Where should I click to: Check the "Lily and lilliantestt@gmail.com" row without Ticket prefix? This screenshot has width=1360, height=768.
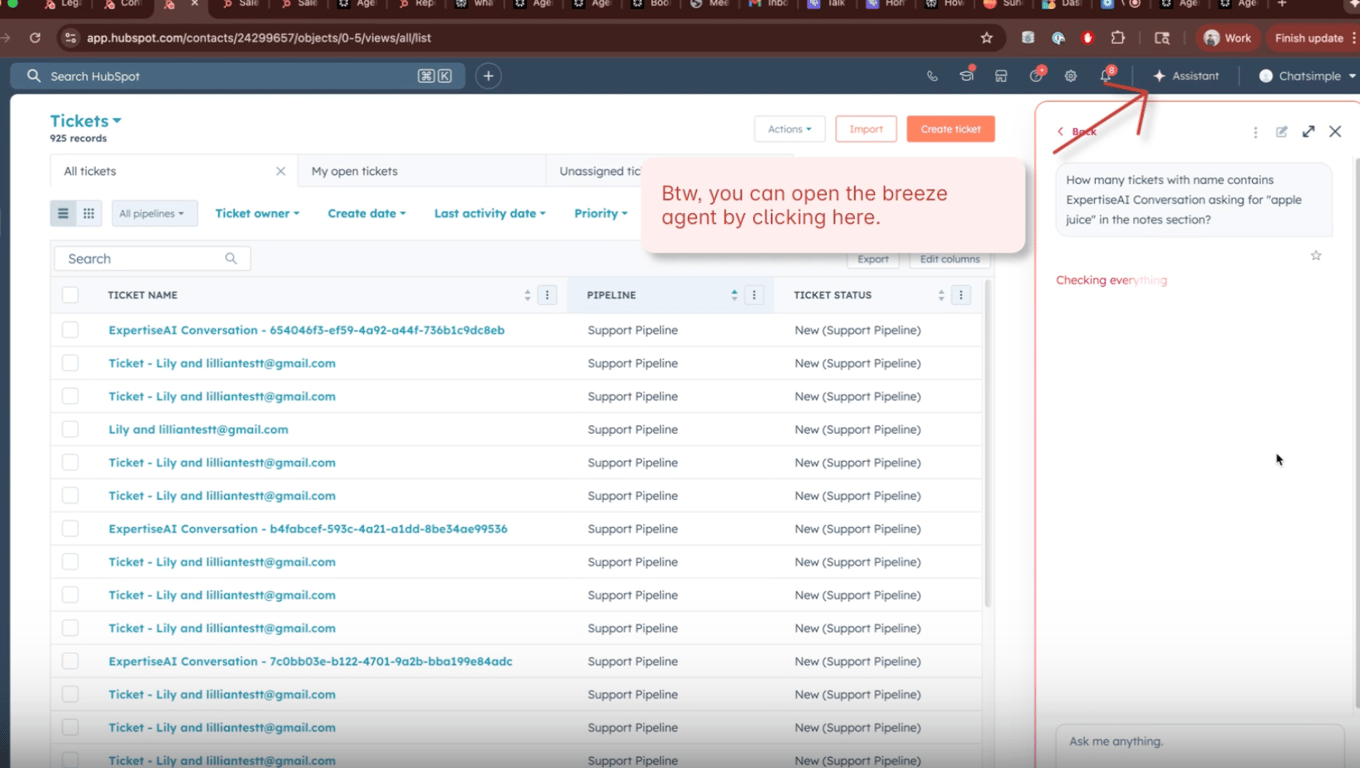[x=70, y=429]
